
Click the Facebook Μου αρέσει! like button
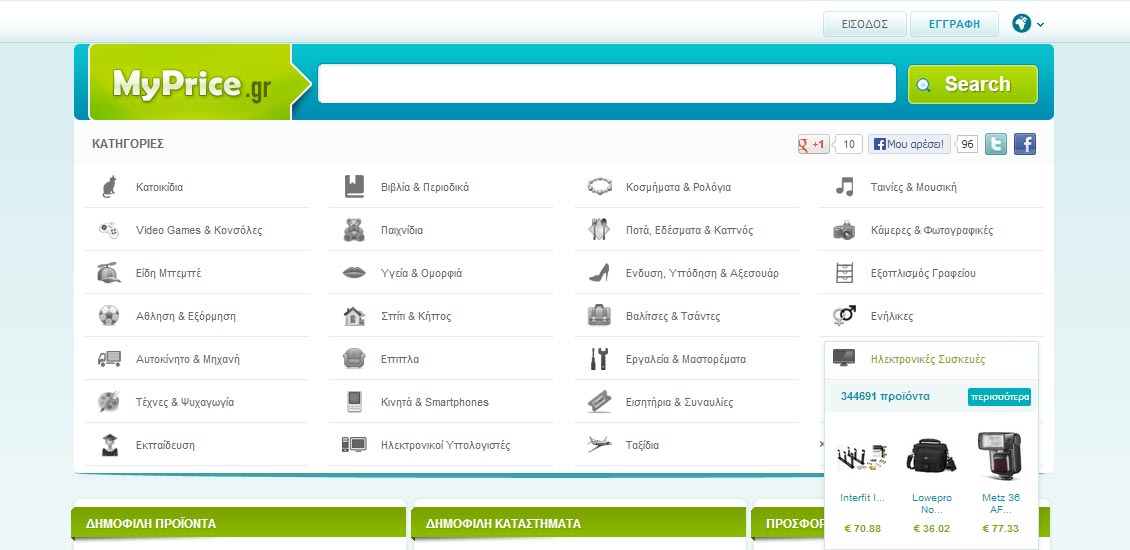click(x=909, y=144)
